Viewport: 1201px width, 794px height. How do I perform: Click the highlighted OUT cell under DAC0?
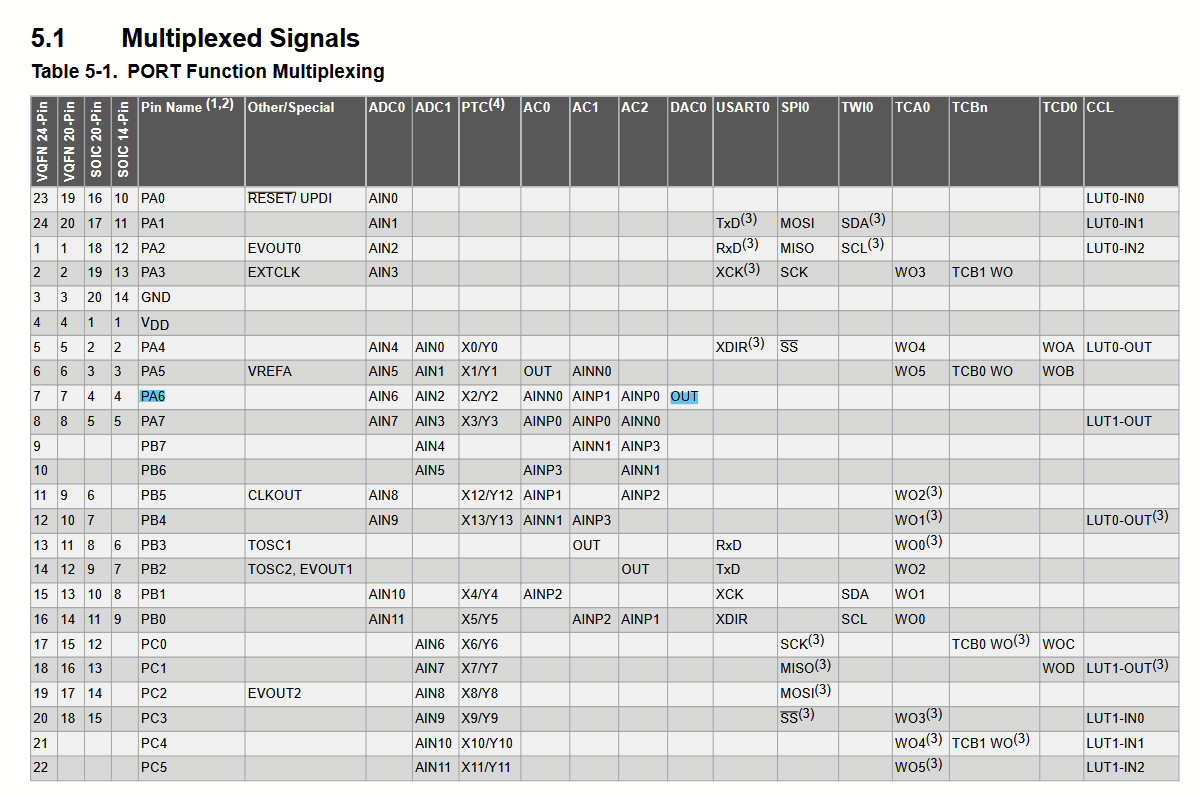(x=684, y=397)
